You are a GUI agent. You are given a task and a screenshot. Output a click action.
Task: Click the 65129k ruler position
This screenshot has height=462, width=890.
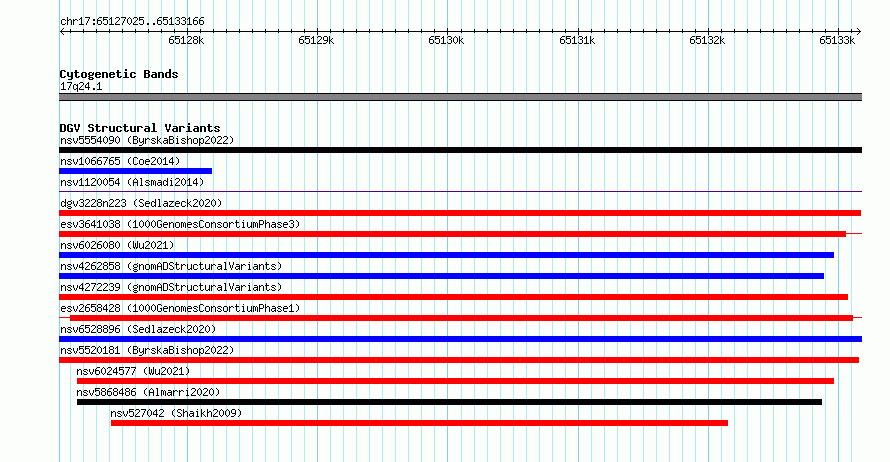tap(316, 40)
